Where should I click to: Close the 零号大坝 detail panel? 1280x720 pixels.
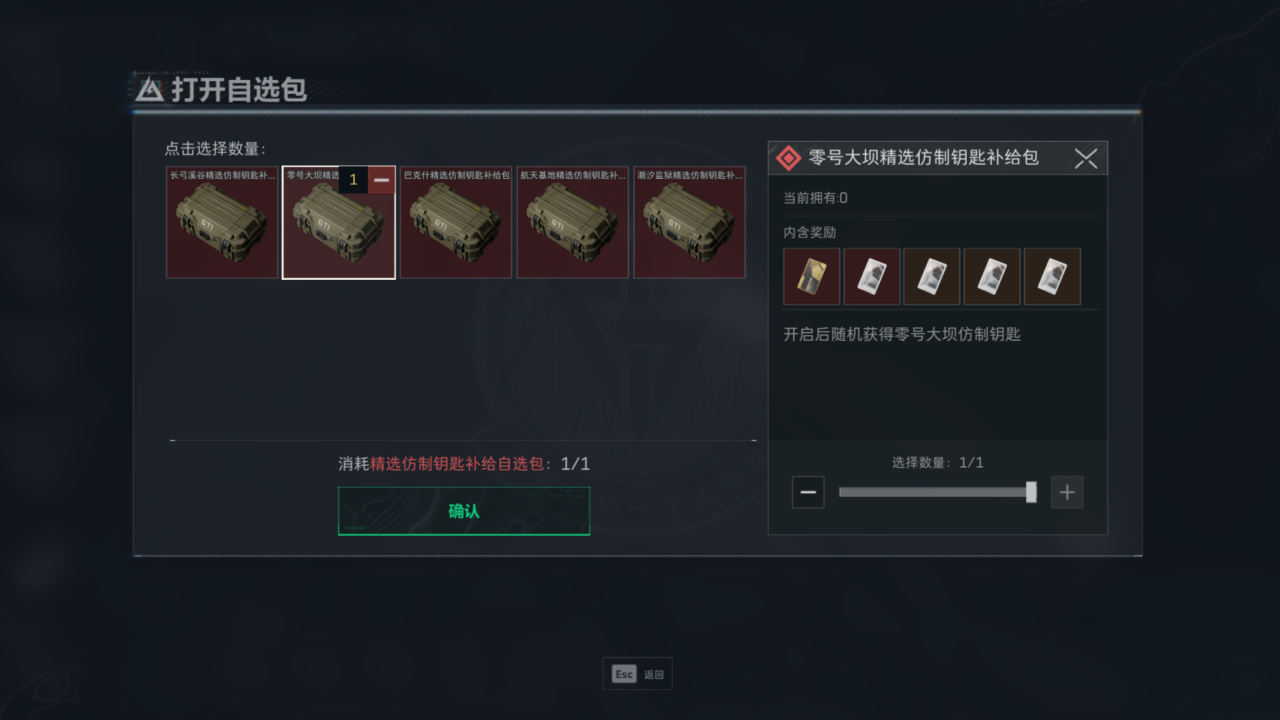1086,158
